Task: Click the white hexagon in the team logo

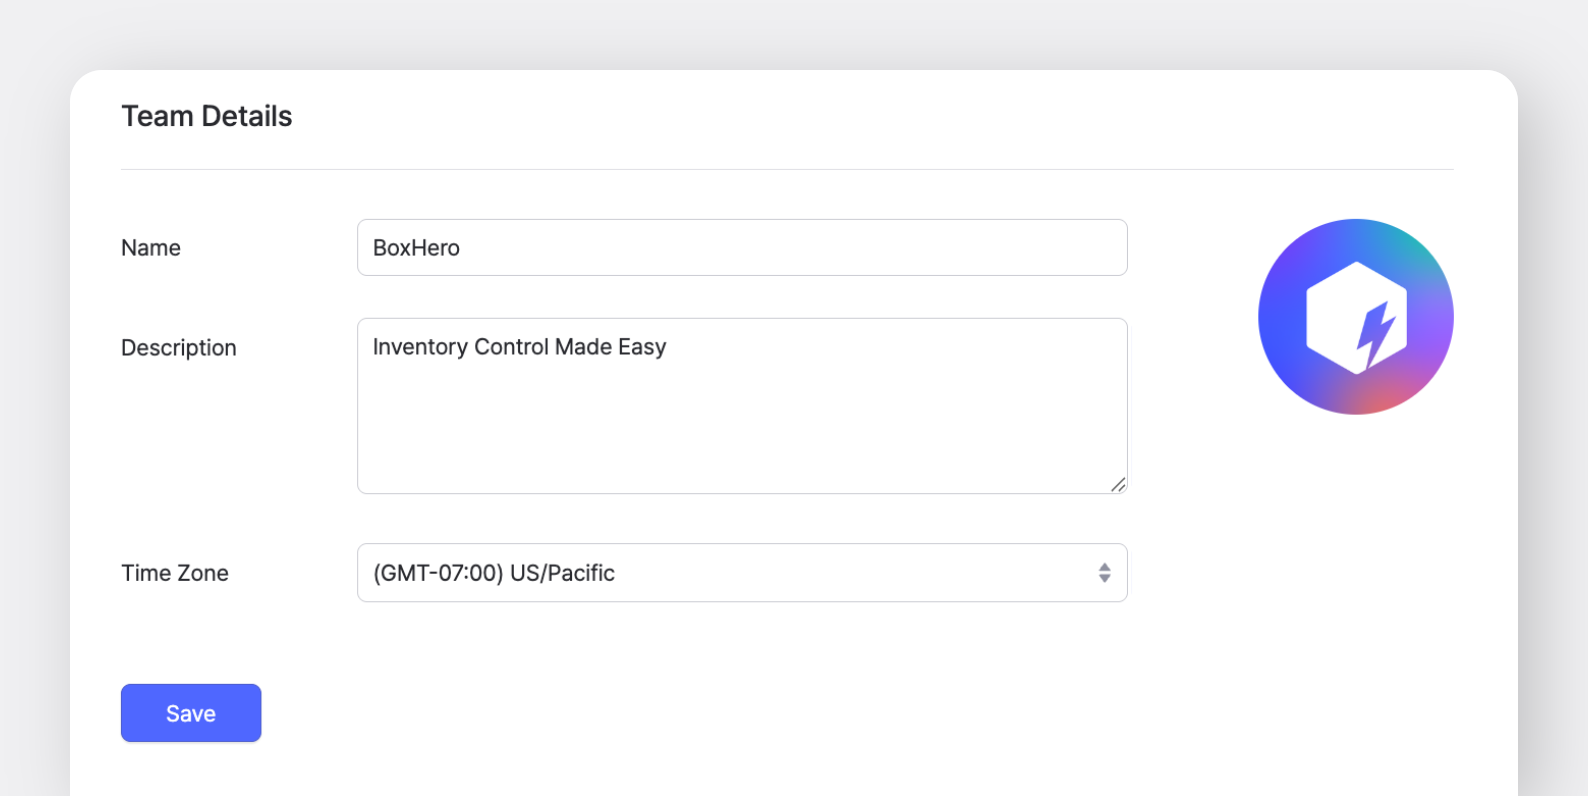Action: (x=1330, y=312)
